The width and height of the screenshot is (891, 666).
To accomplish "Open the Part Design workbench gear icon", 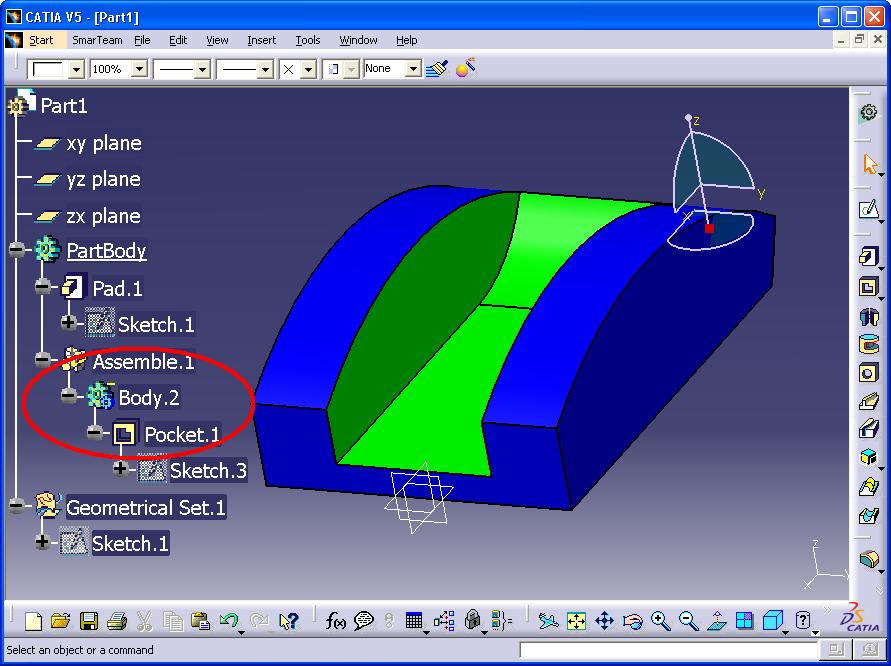I will coord(868,113).
